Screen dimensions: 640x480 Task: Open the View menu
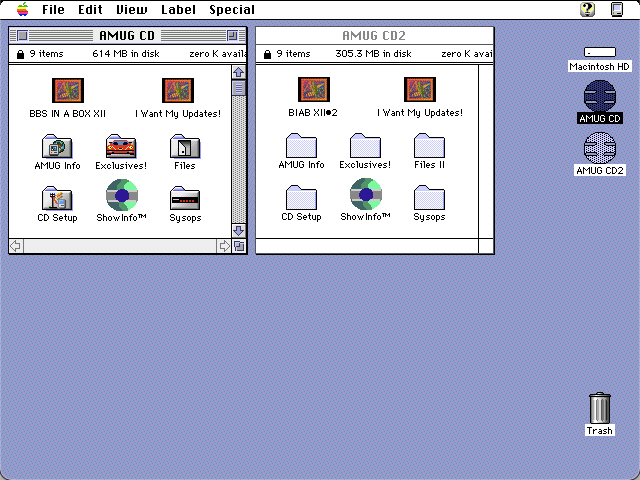[131, 9]
